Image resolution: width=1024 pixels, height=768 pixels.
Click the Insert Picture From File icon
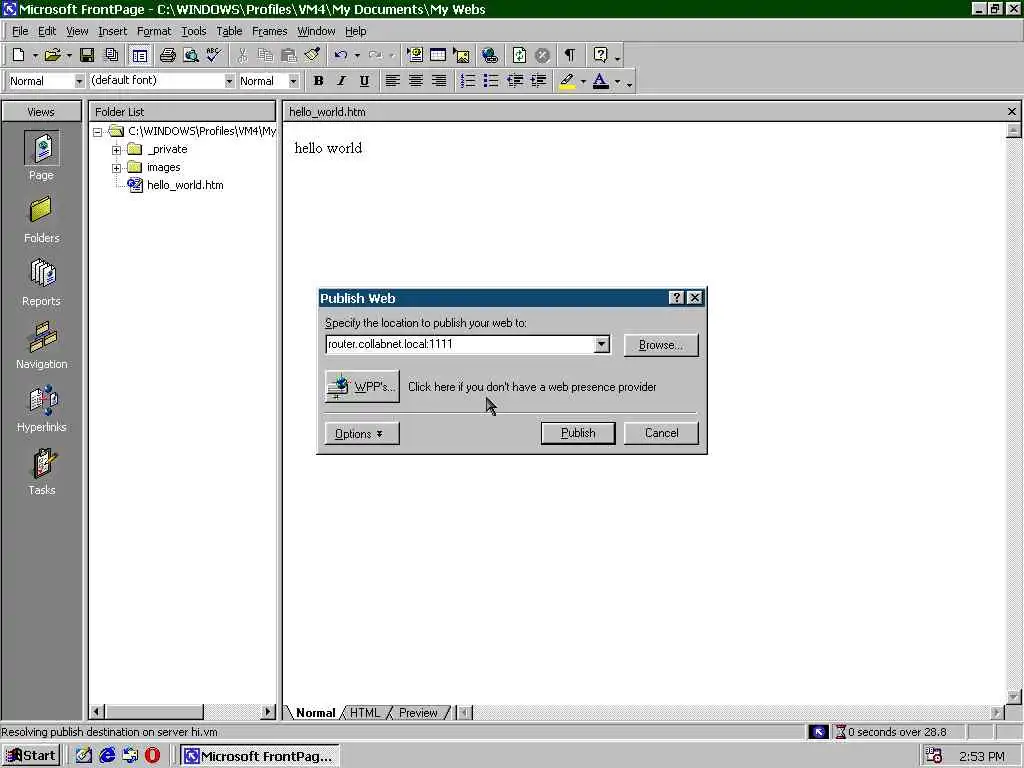coord(461,56)
